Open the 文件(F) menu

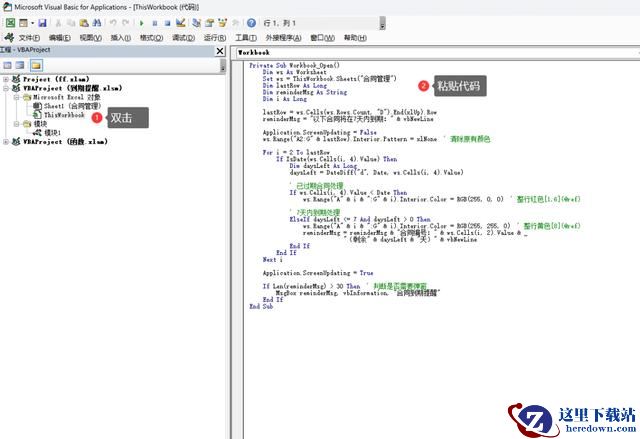click(29, 38)
